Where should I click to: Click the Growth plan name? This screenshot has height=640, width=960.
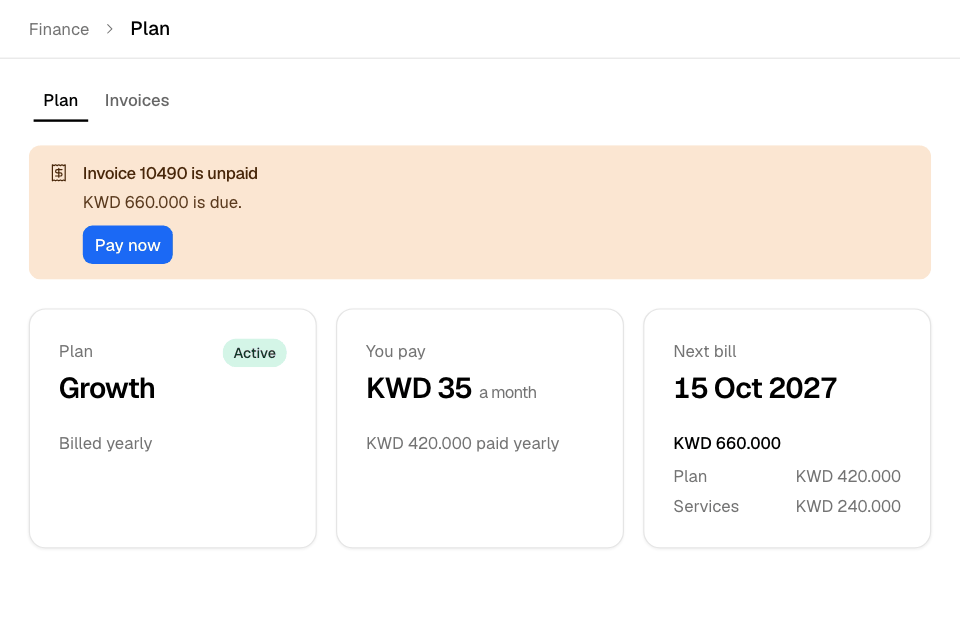pyautogui.click(x=107, y=388)
